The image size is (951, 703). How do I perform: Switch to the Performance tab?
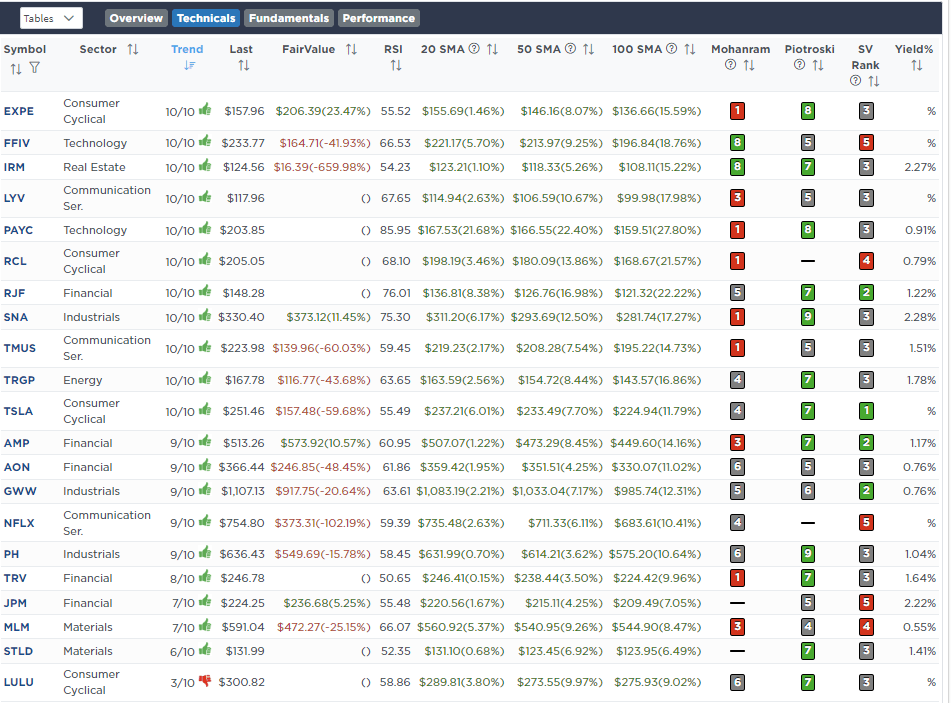378,17
